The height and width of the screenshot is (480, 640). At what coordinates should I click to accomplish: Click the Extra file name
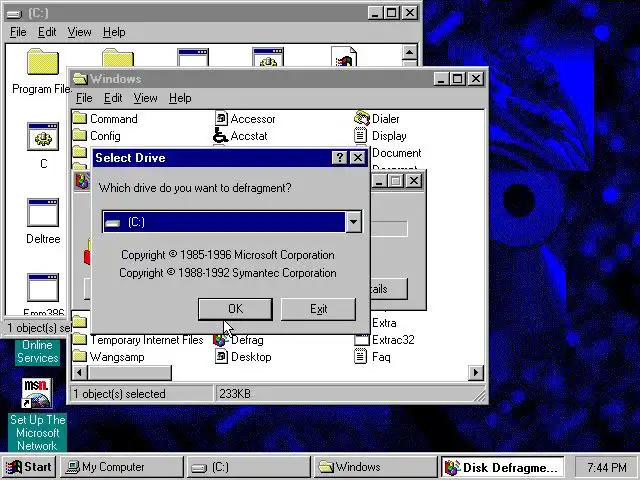pyautogui.click(x=384, y=323)
